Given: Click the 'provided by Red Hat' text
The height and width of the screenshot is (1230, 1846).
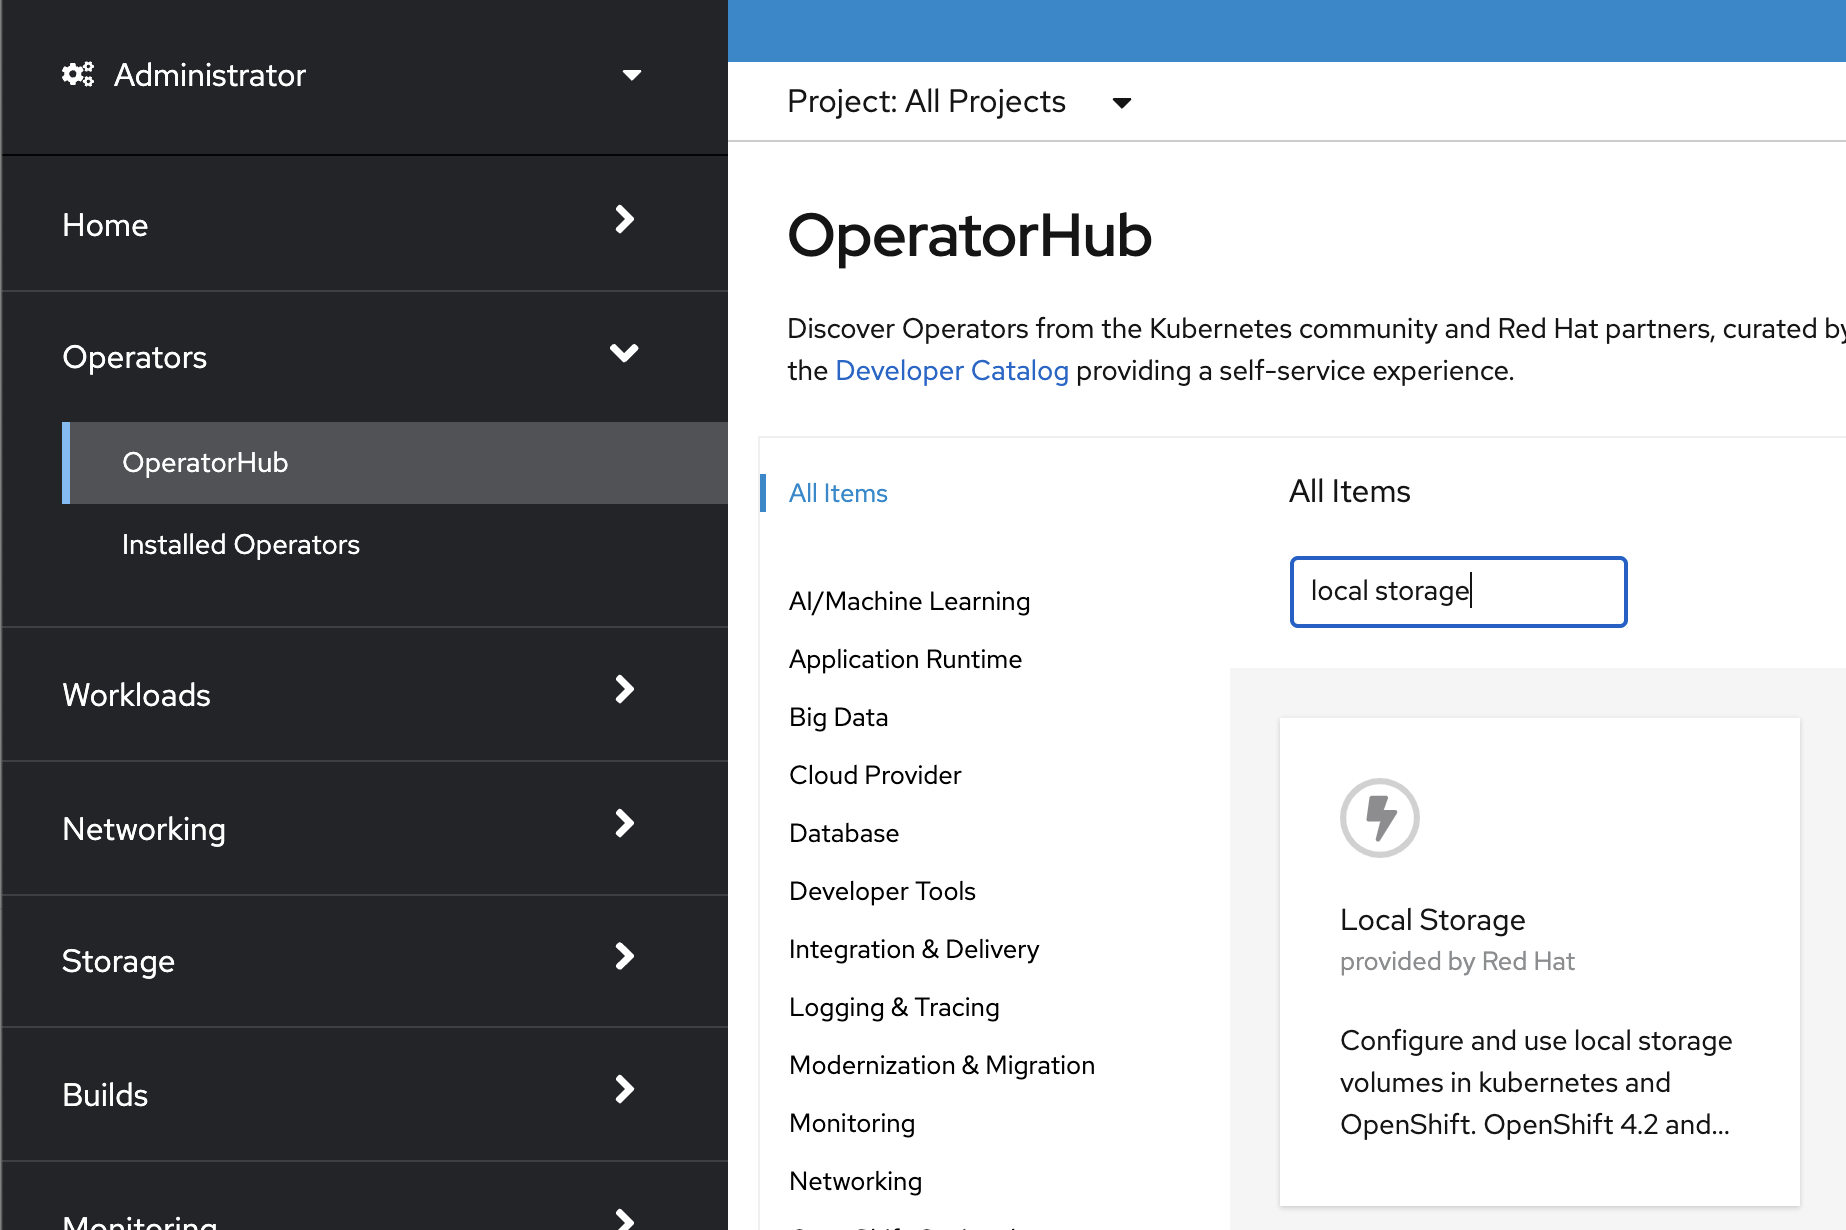Looking at the screenshot, I should pyautogui.click(x=1457, y=961).
